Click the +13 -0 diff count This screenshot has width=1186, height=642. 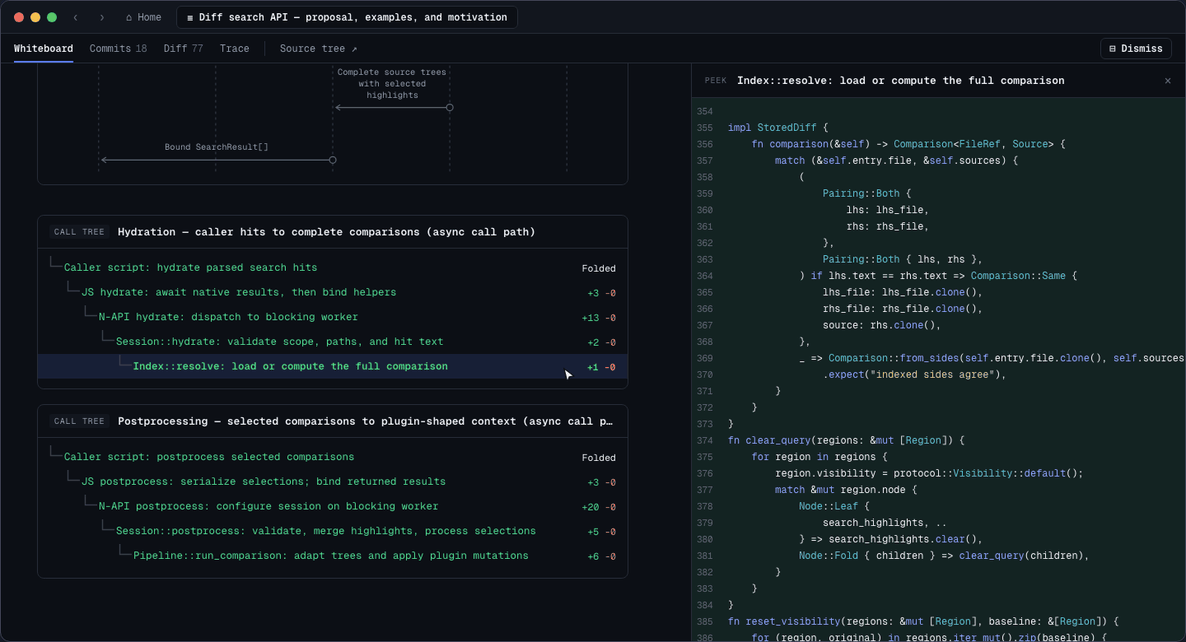tap(598, 318)
